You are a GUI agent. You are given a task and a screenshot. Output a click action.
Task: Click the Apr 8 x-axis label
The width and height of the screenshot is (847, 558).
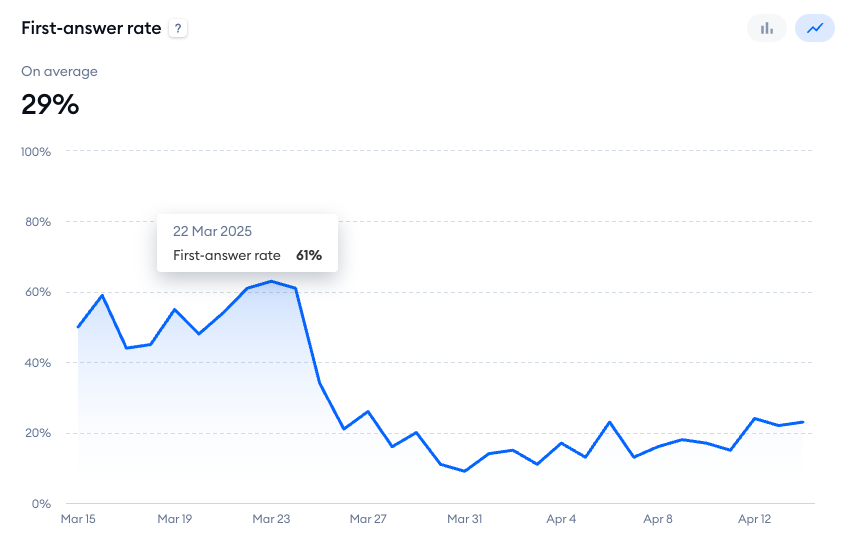point(658,519)
